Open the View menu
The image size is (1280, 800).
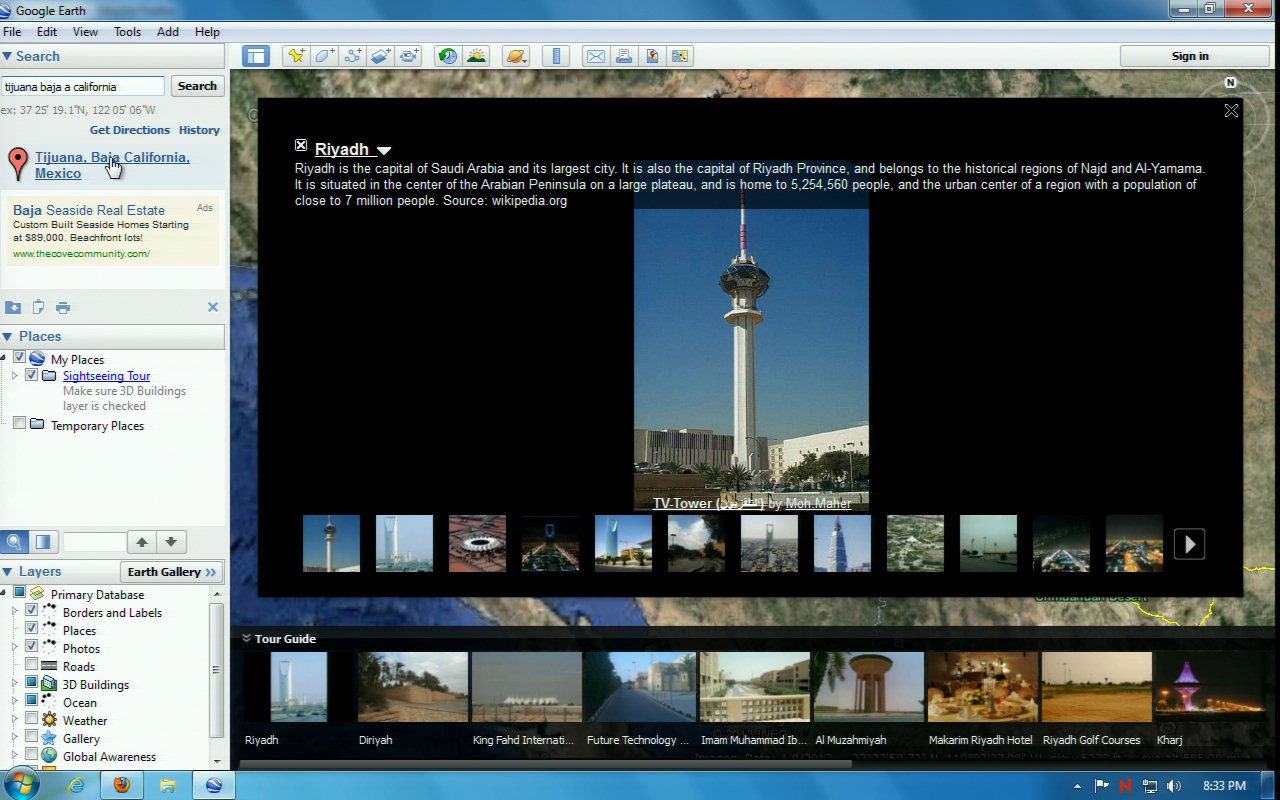tap(85, 32)
